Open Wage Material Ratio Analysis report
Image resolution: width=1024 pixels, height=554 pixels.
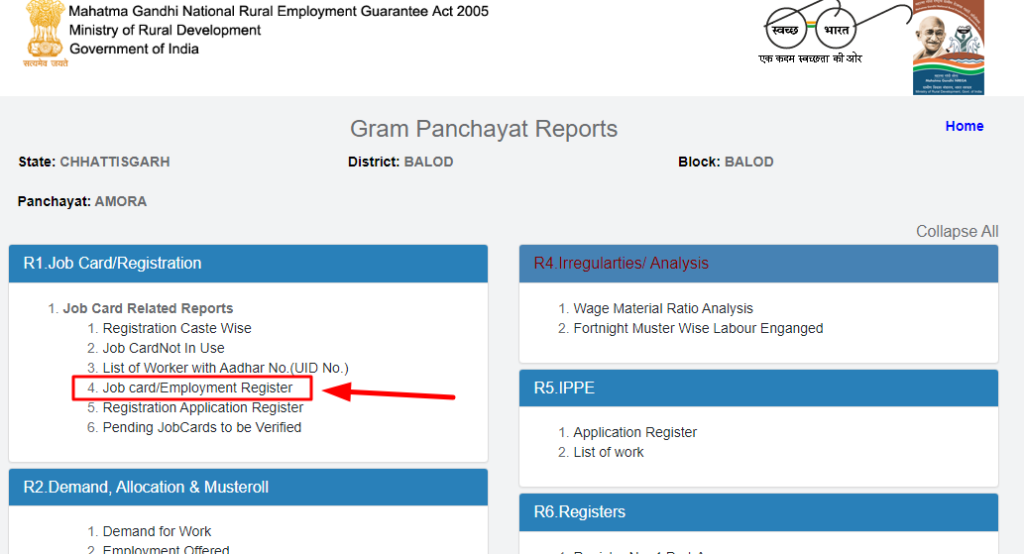coord(663,308)
